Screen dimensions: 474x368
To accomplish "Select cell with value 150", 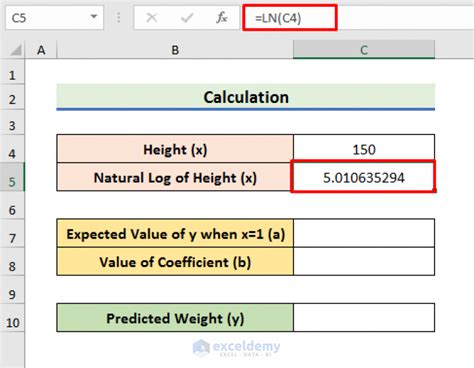I will [x=364, y=149].
